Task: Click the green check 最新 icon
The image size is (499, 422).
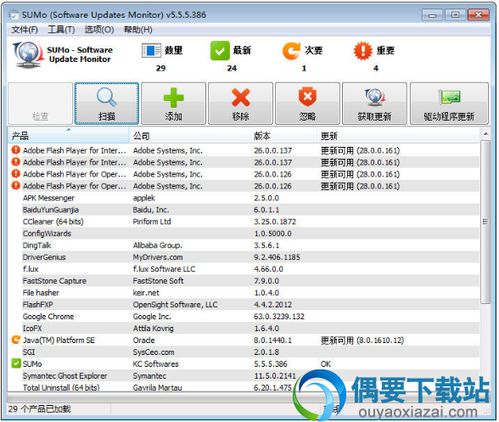Action: click(x=220, y=51)
